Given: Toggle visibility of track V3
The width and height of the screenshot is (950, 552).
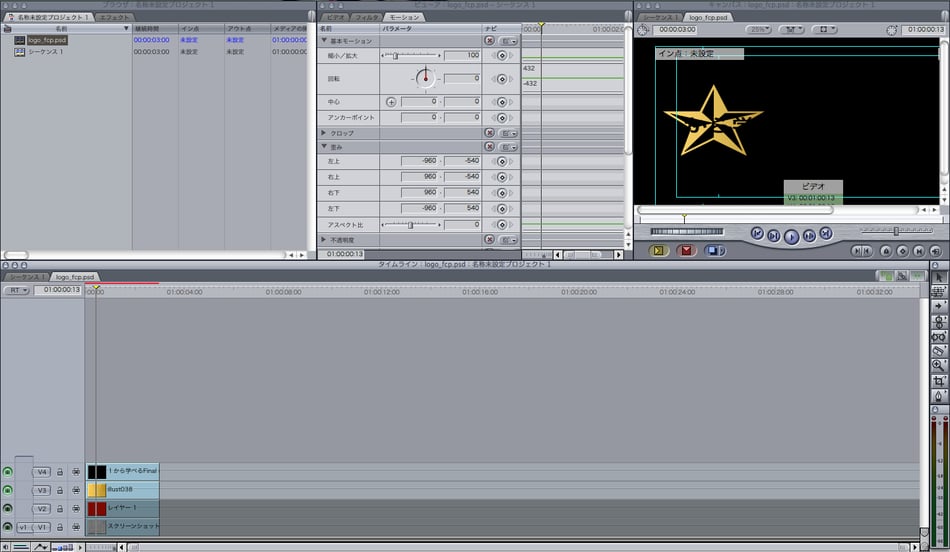Looking at the screenshot, I should point(7,490).
